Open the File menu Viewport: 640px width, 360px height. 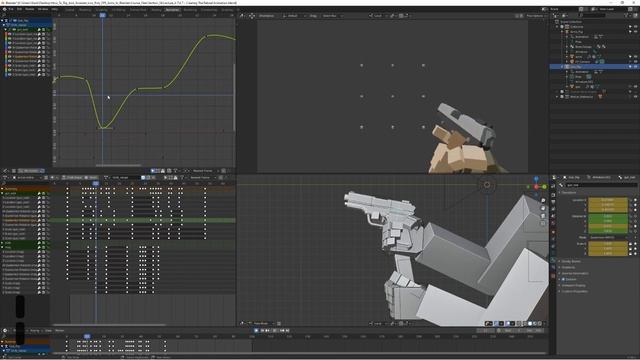point(11,9)
